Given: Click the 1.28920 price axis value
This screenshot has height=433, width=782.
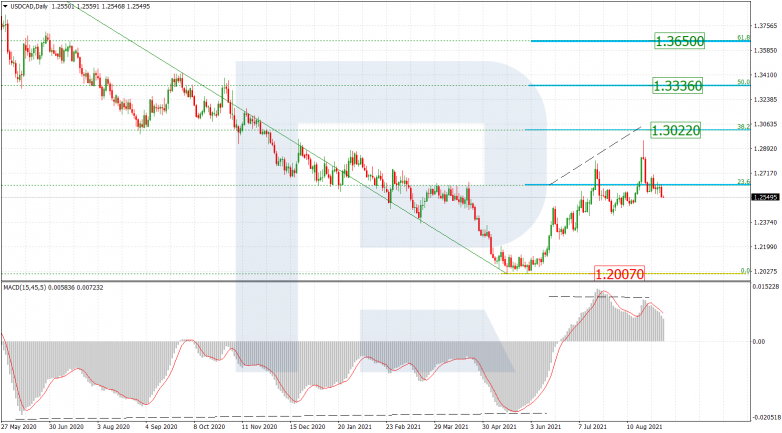Looking at the screenshot, I should click(767, 149).
